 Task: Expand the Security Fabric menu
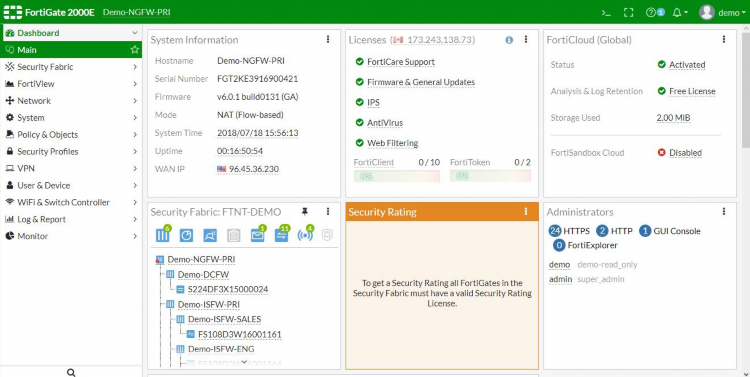[71, 67]
